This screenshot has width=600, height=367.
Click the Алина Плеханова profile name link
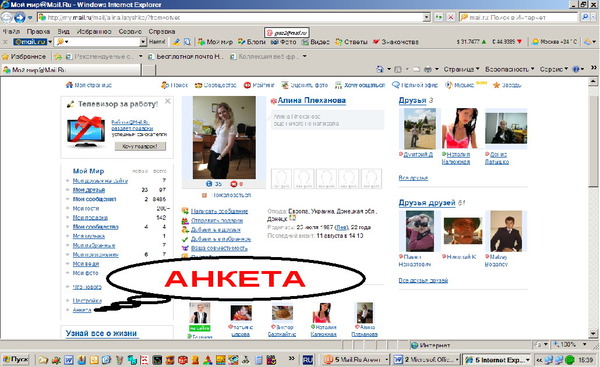pos(311,101)
